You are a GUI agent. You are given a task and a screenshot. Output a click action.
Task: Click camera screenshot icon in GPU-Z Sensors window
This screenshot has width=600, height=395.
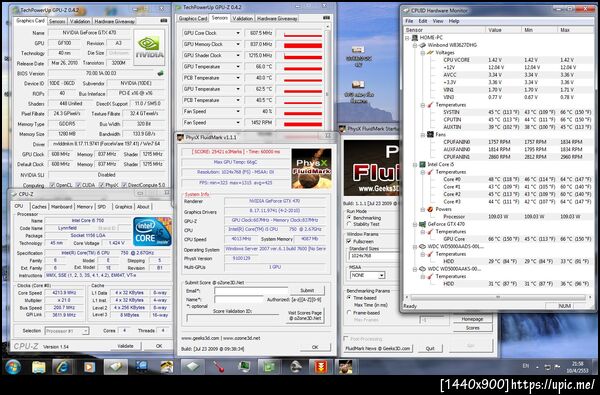click(x=326, y=18)
